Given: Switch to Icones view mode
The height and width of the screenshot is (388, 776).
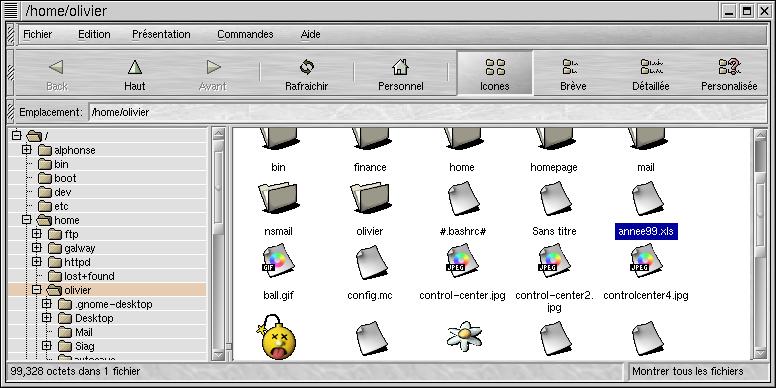Looking at the screenshot, I should [x=495, y=73].
